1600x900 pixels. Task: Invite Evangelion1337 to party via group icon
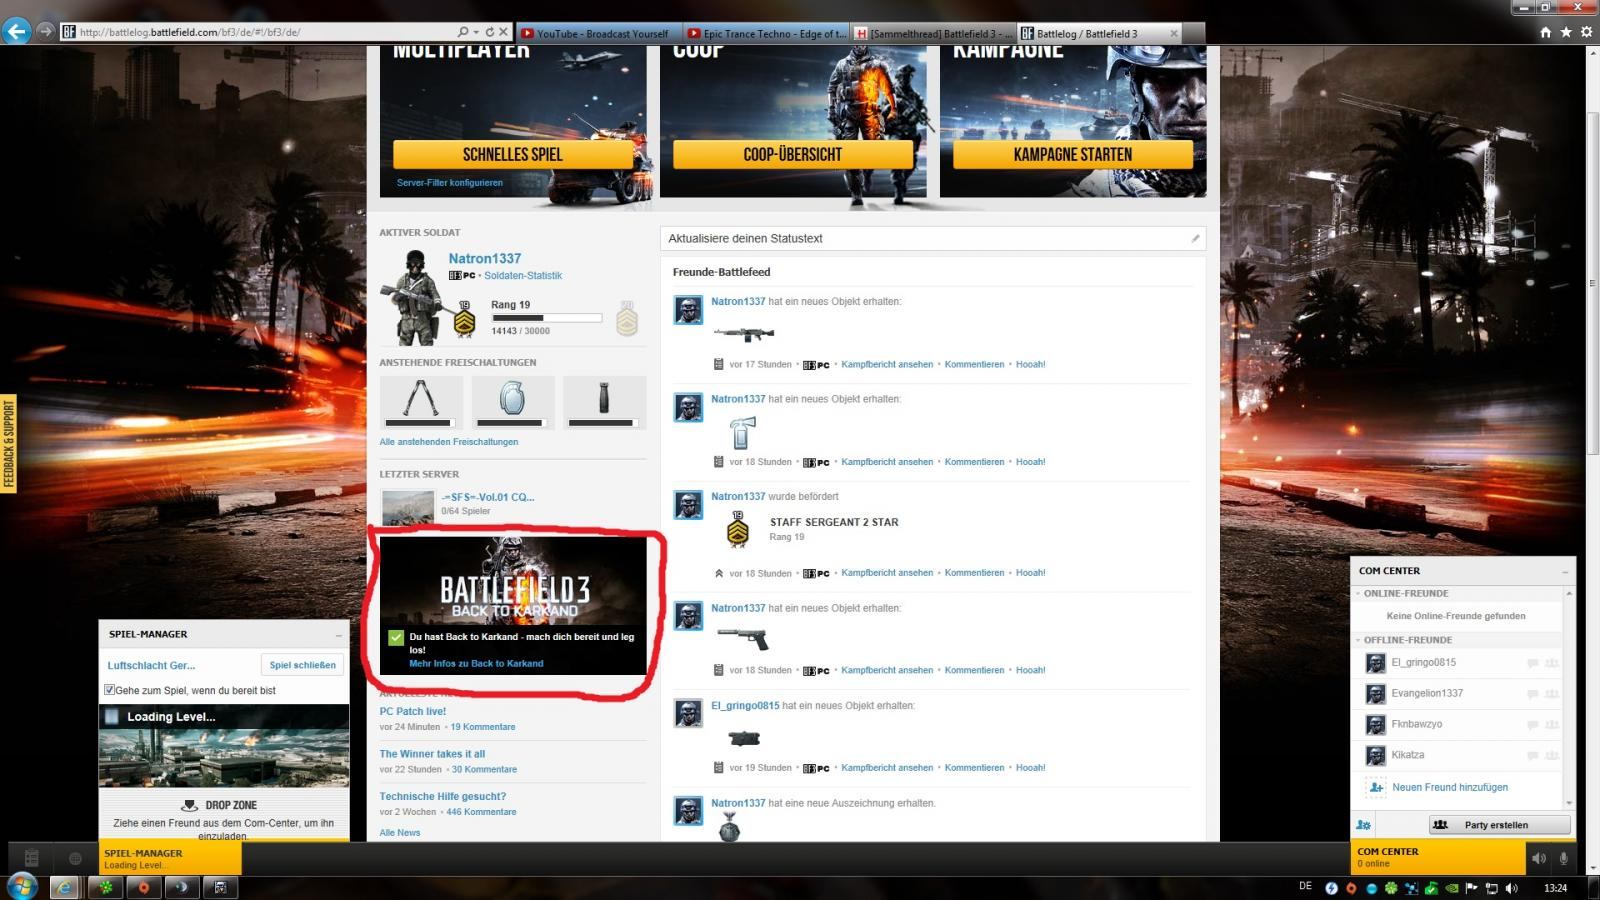tap(1552, 694)
